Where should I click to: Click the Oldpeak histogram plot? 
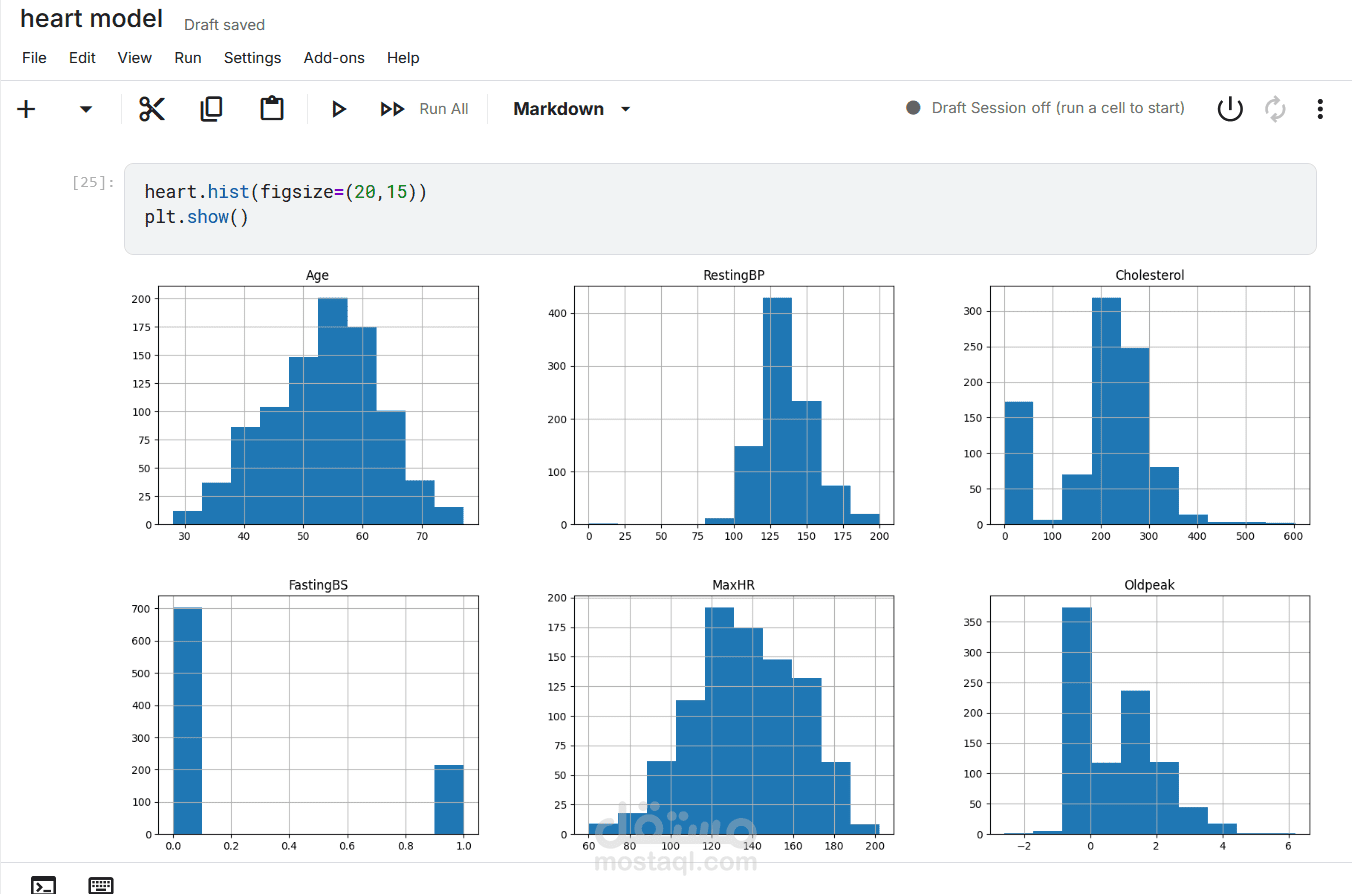point(1150,715)
